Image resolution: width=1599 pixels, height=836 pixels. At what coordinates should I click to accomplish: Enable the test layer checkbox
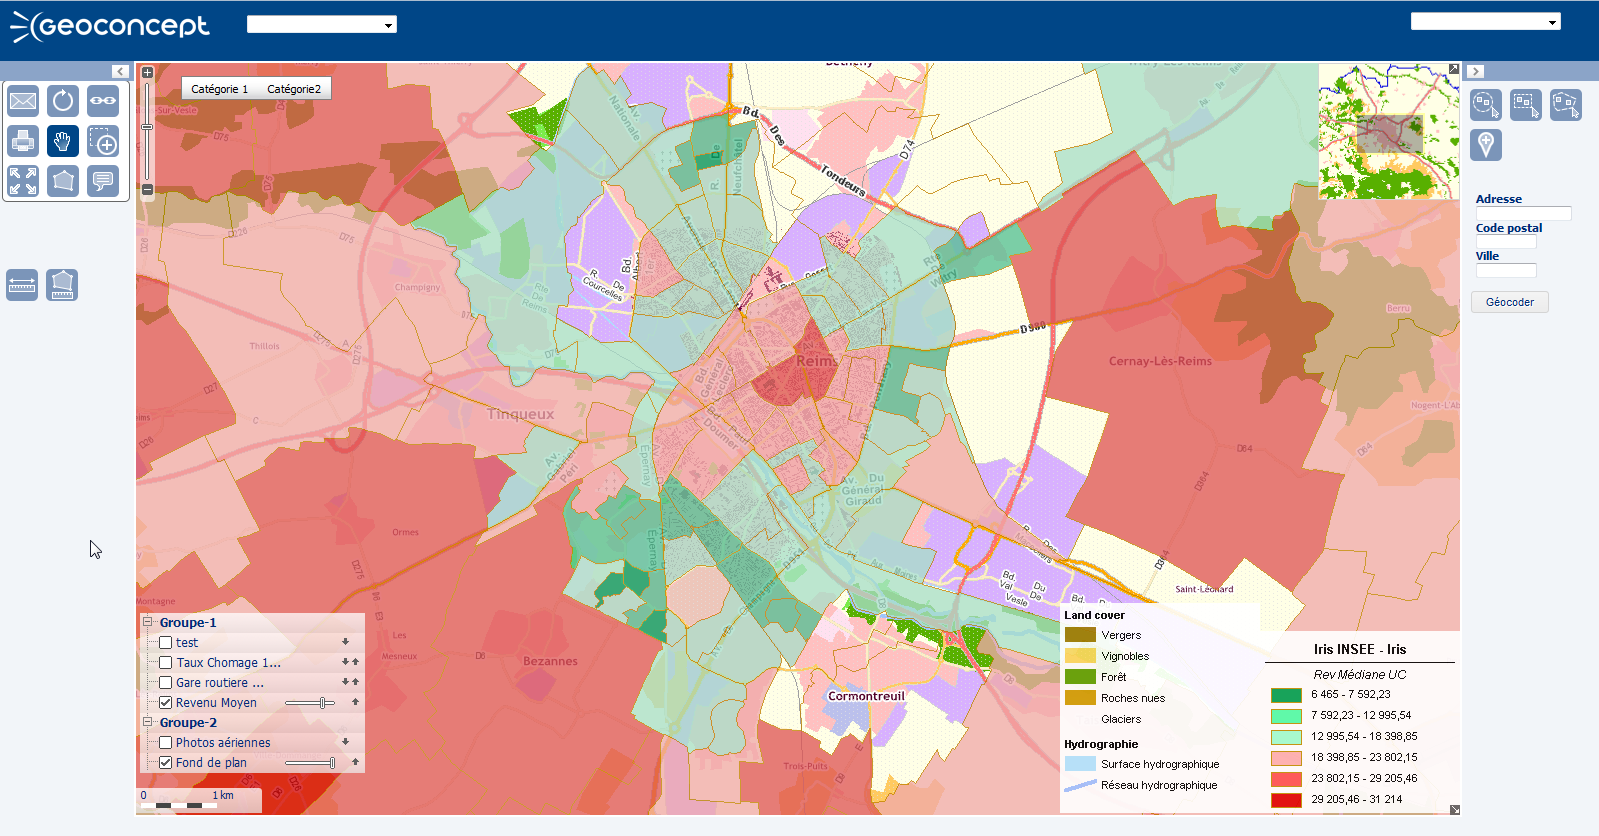coord(166,643)
